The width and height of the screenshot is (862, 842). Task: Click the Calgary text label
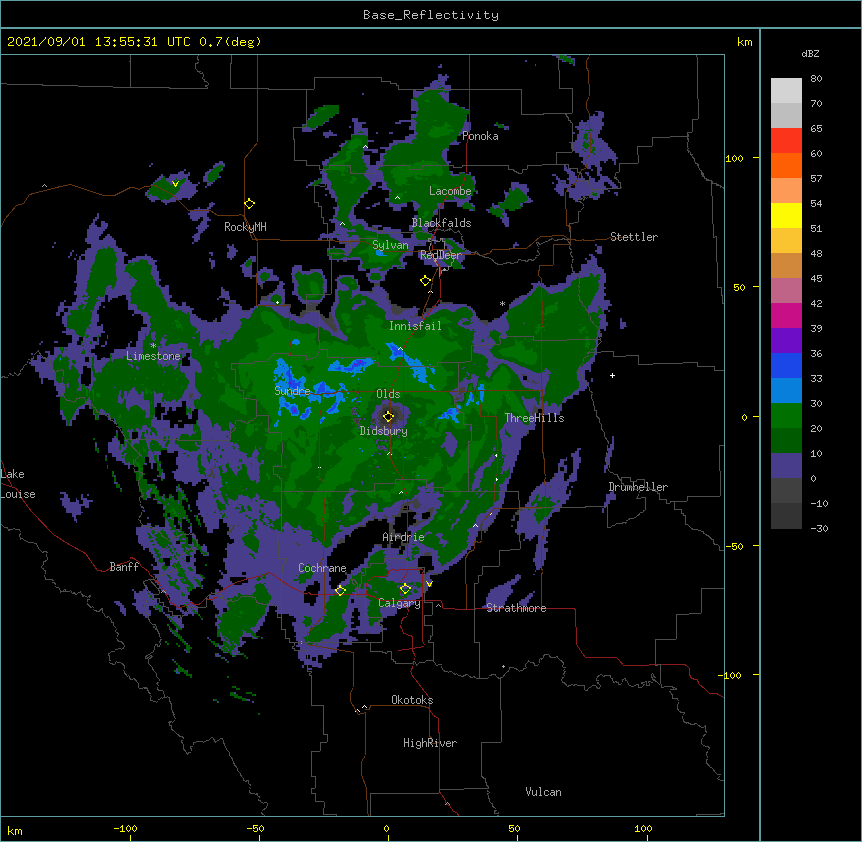coord(399,603)
